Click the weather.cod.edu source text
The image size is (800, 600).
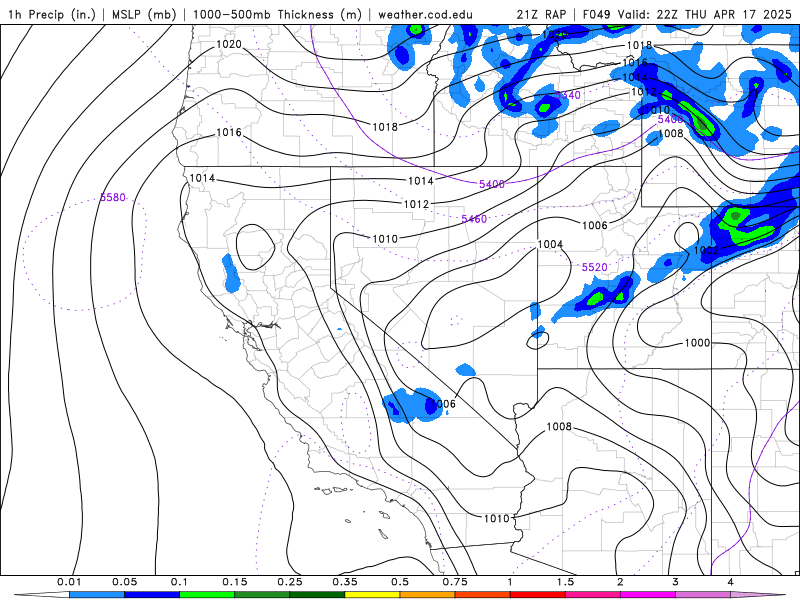[x=425, y=14]
